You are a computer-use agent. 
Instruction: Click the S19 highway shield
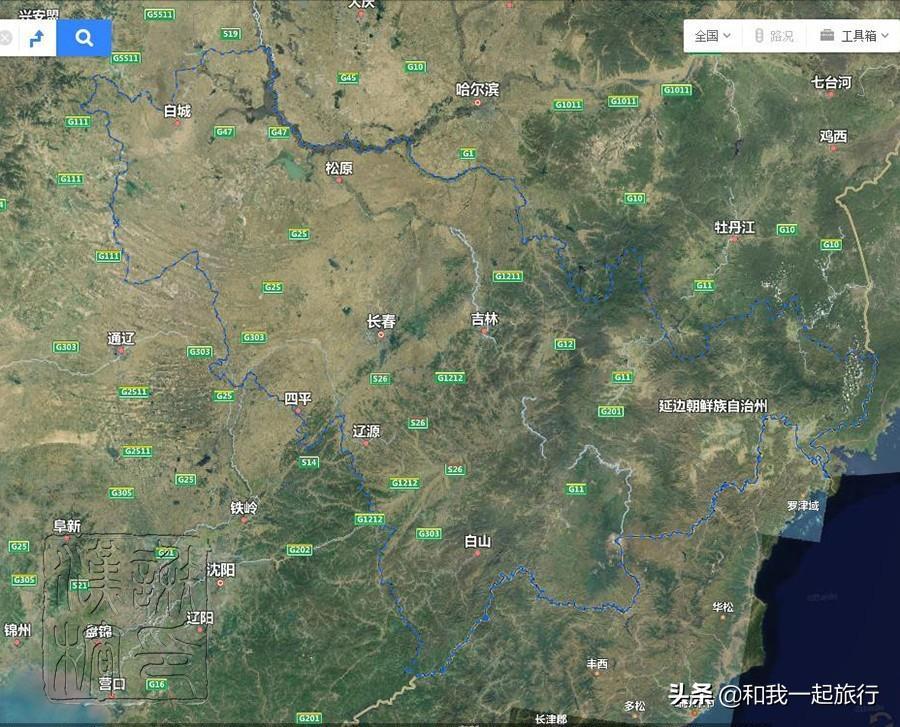click(x=231, y=34)
